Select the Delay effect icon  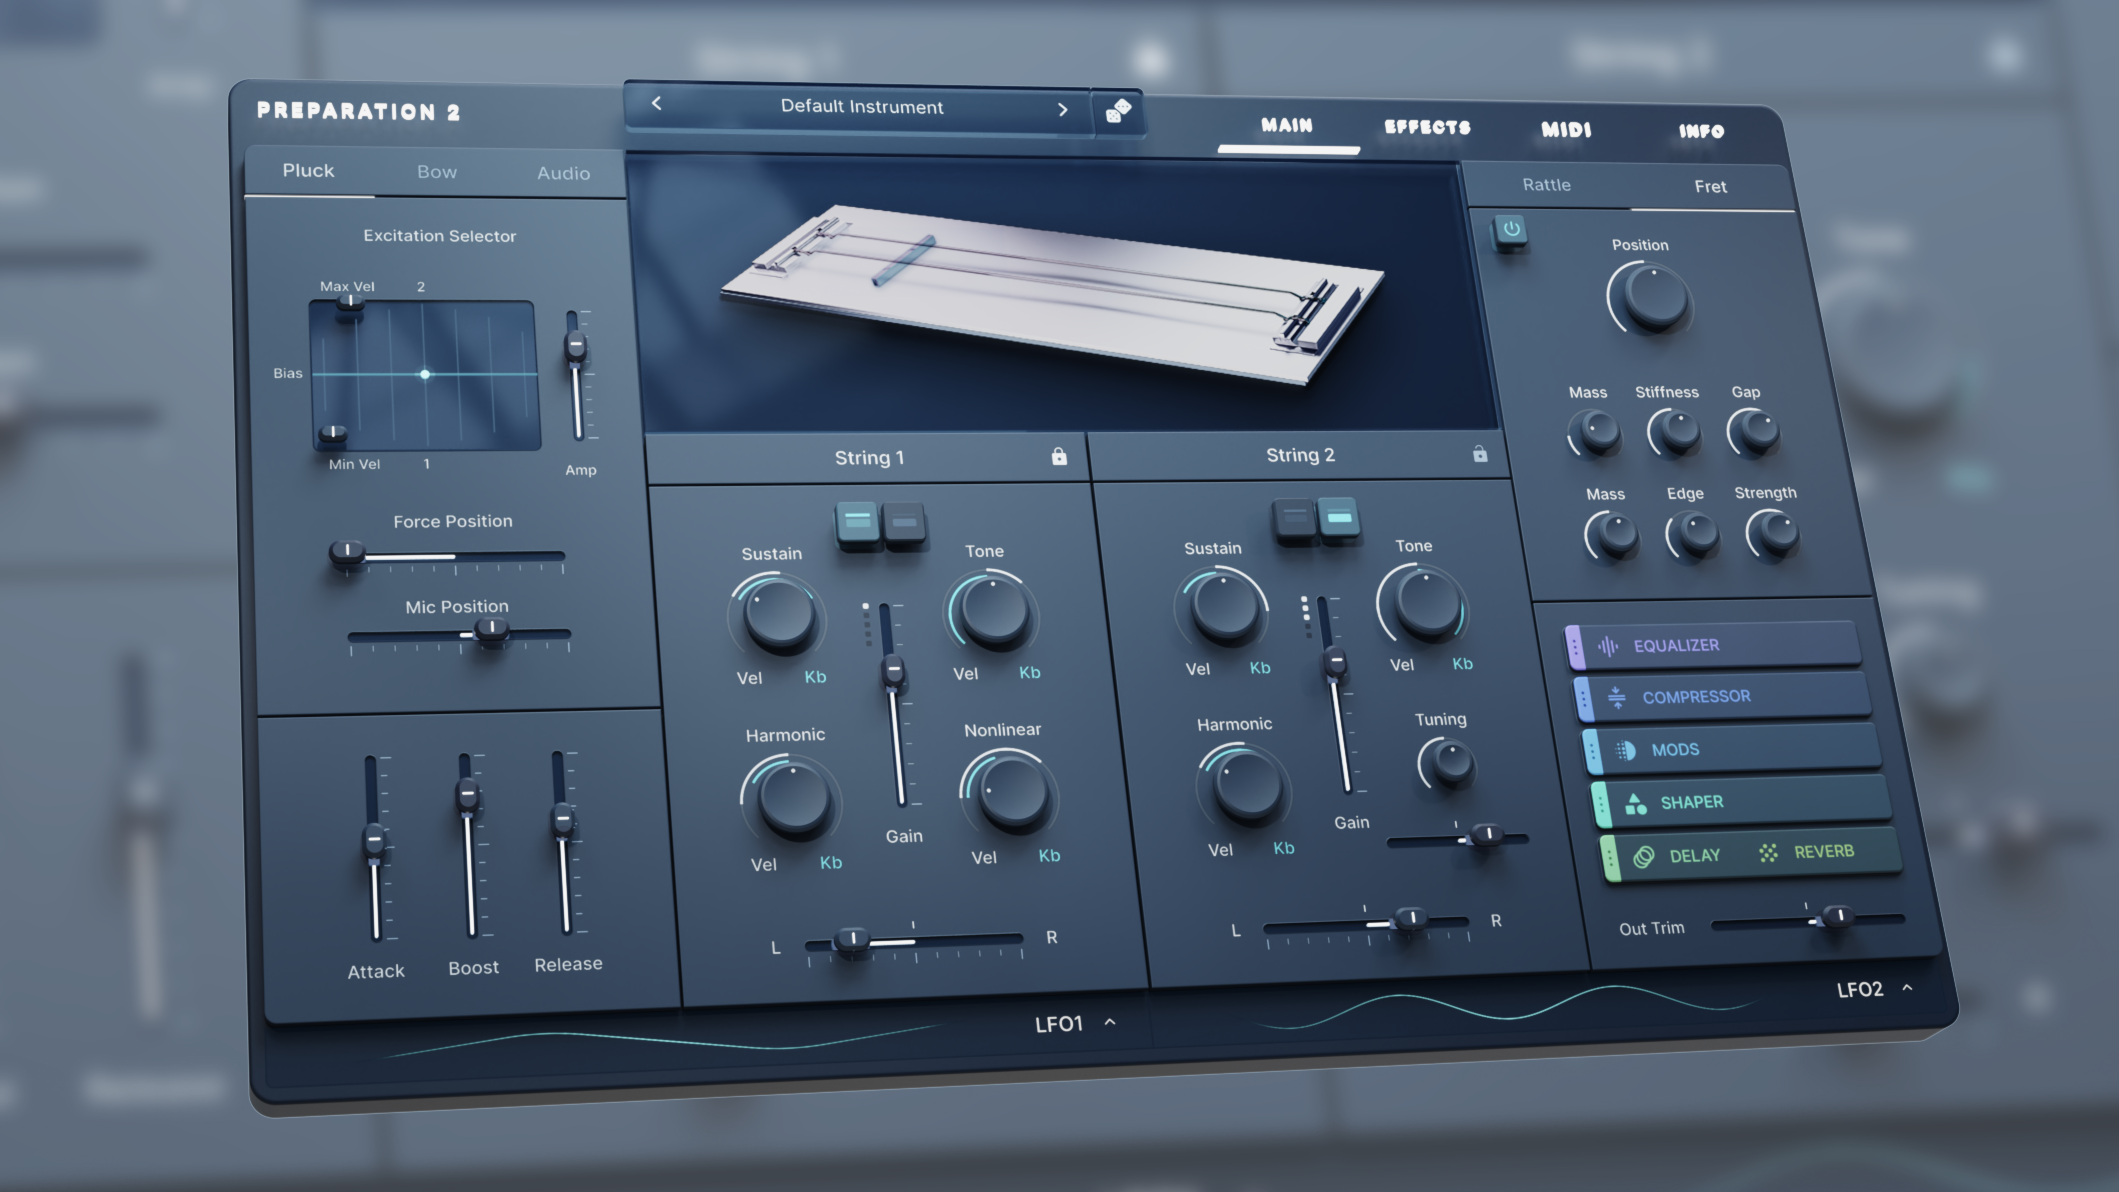coord(1645,854)
